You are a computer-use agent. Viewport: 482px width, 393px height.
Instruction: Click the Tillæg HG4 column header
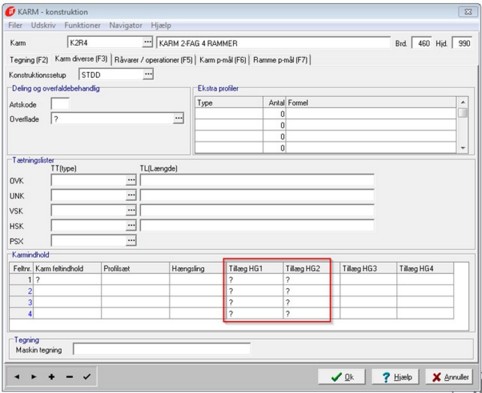point(425,268)
